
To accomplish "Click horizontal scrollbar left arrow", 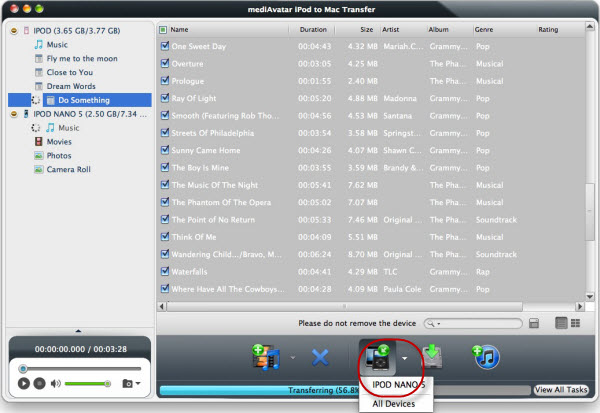I will pyautogui.click(x=162, y=306).
